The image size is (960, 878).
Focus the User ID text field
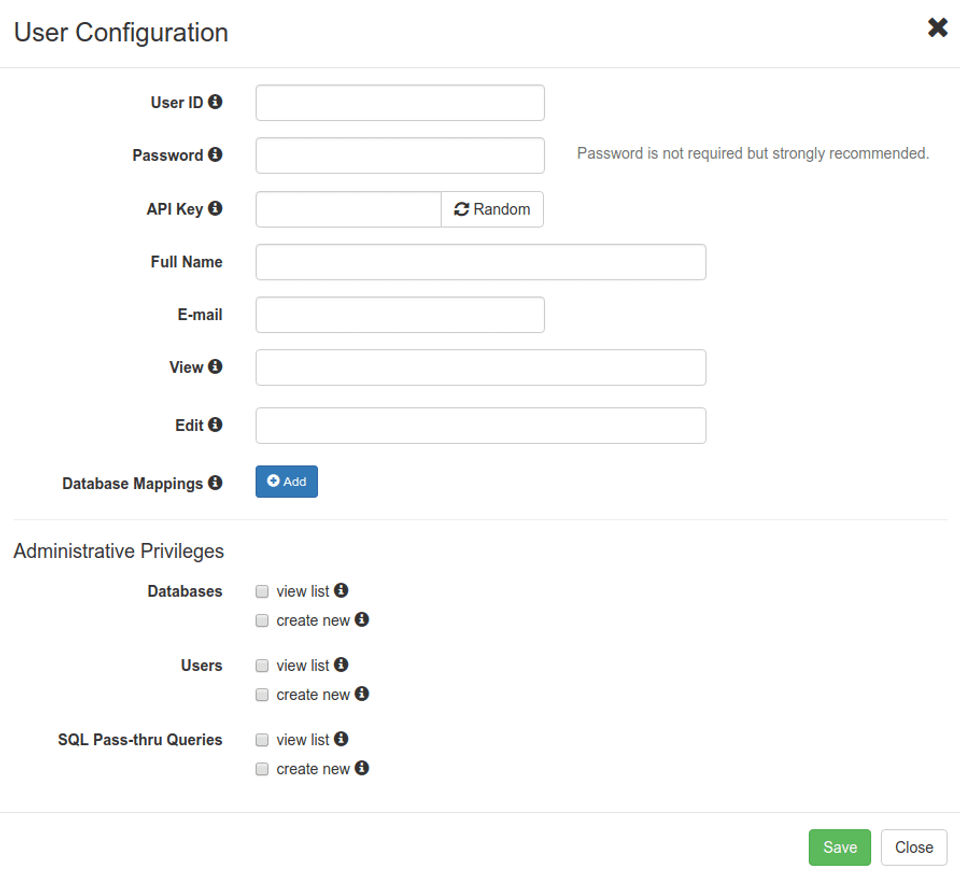coord(400,103)
